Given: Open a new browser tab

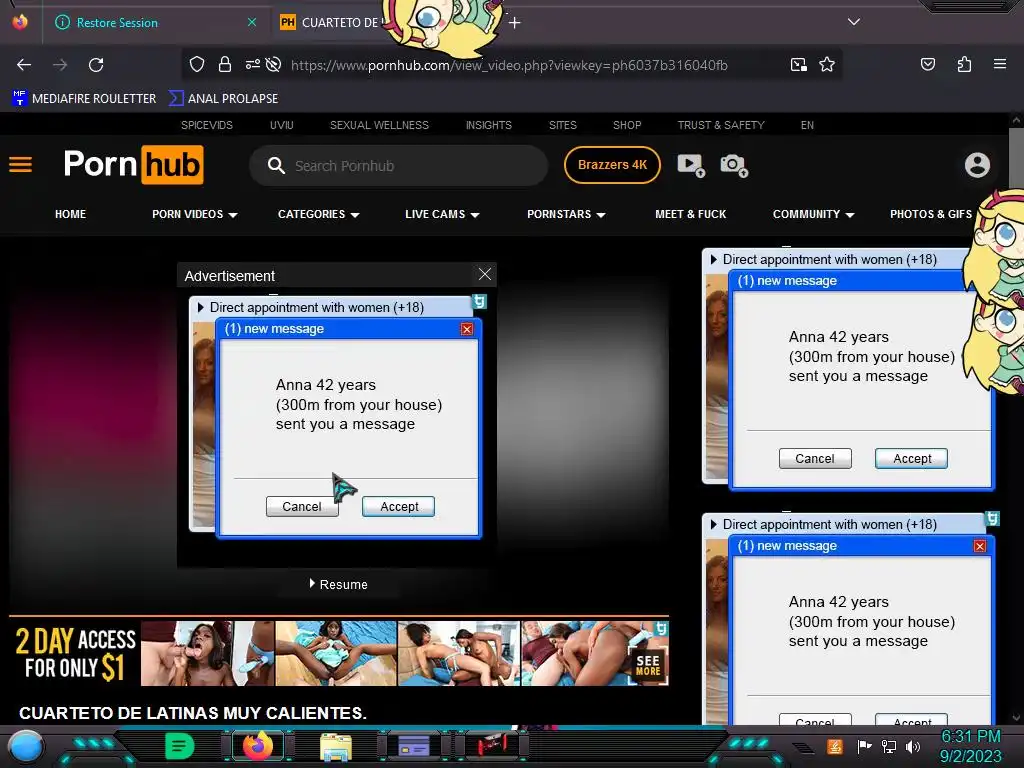Looking at the screenshot, I should [x=515, y=23].
